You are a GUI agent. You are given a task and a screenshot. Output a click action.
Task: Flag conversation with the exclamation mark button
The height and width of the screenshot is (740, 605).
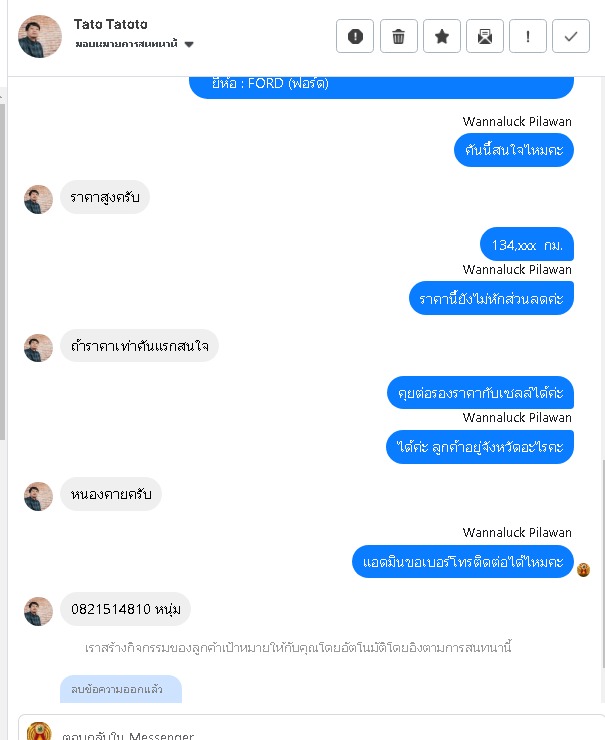[528, 36]
